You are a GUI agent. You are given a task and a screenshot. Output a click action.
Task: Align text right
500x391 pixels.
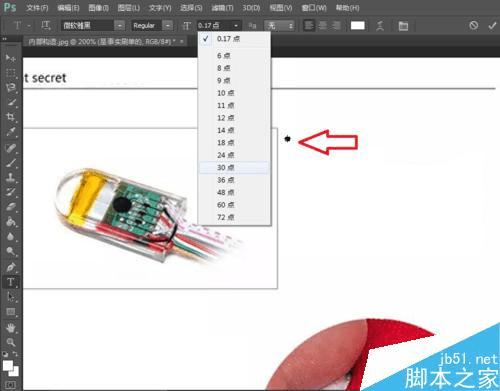[336, 25]
